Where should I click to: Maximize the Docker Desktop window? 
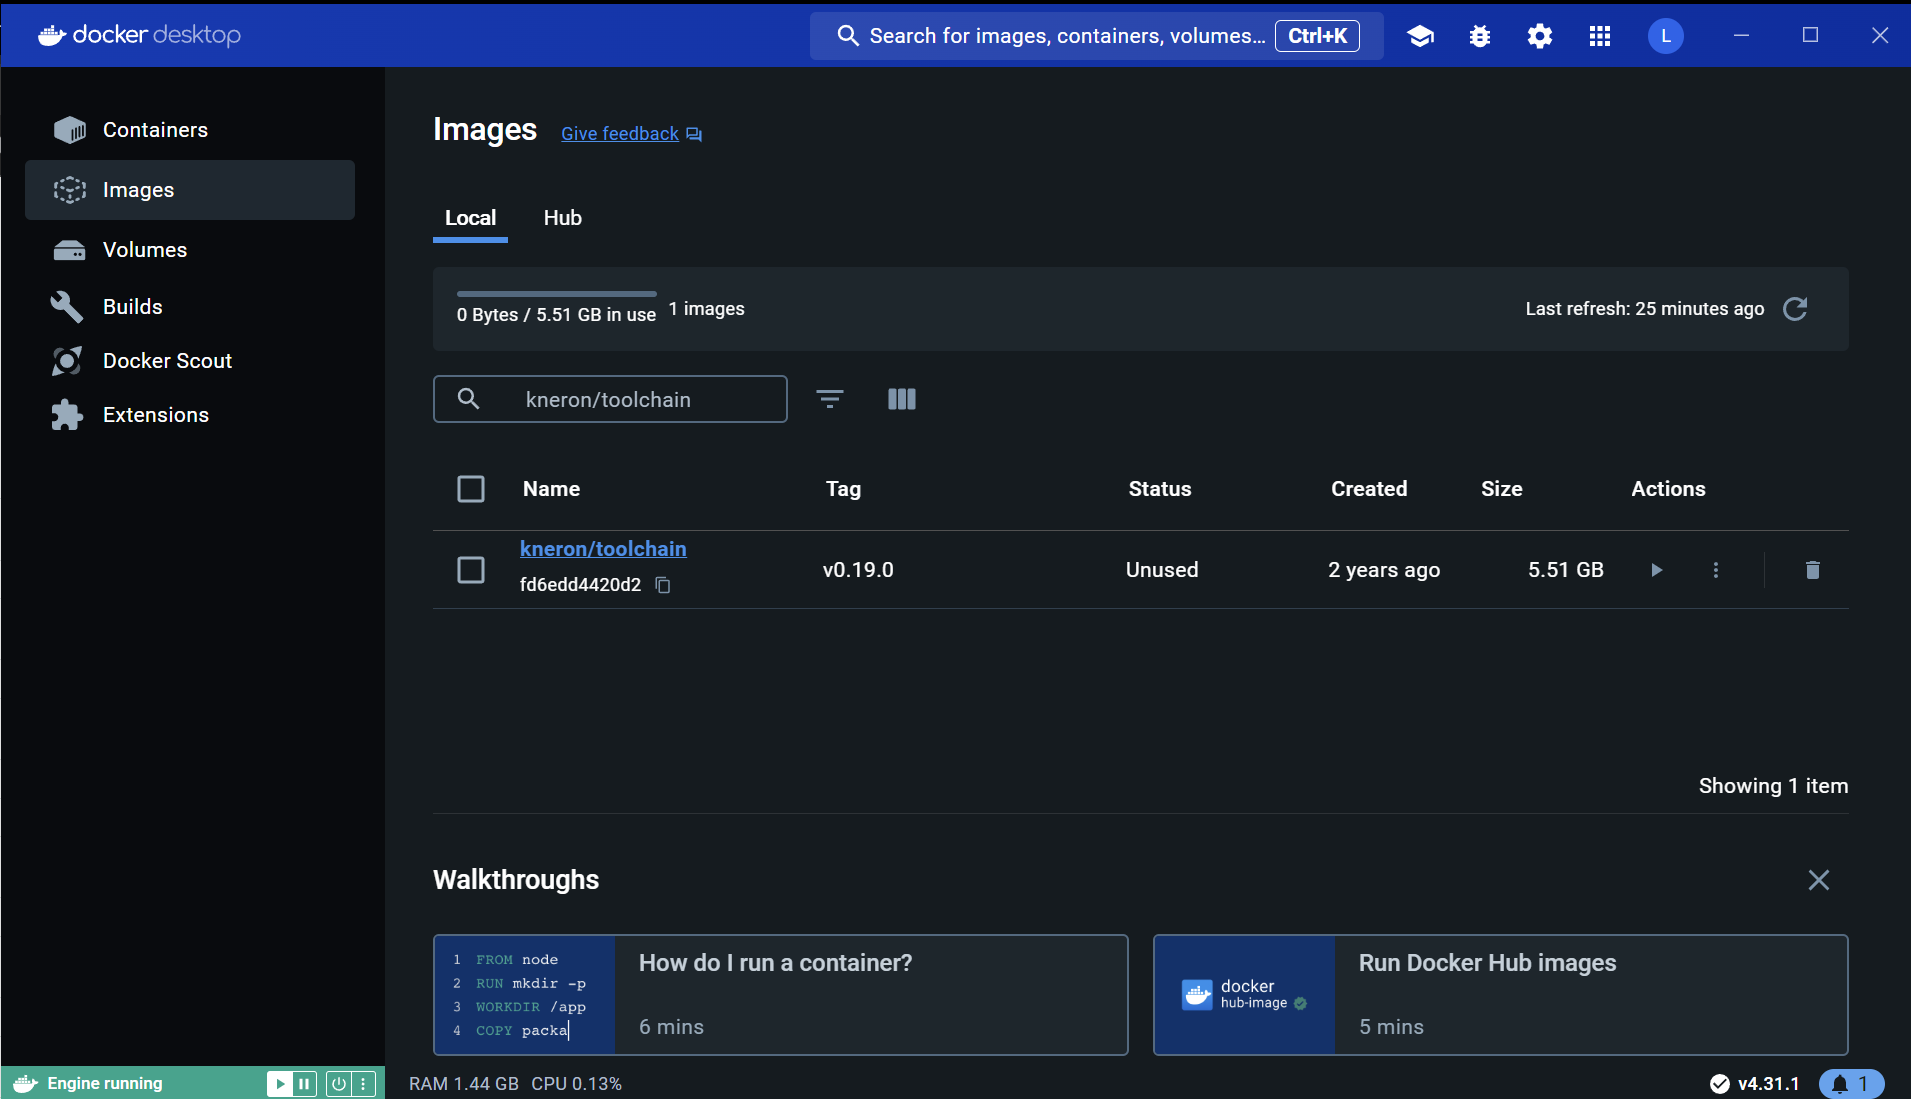[1810, 35]
